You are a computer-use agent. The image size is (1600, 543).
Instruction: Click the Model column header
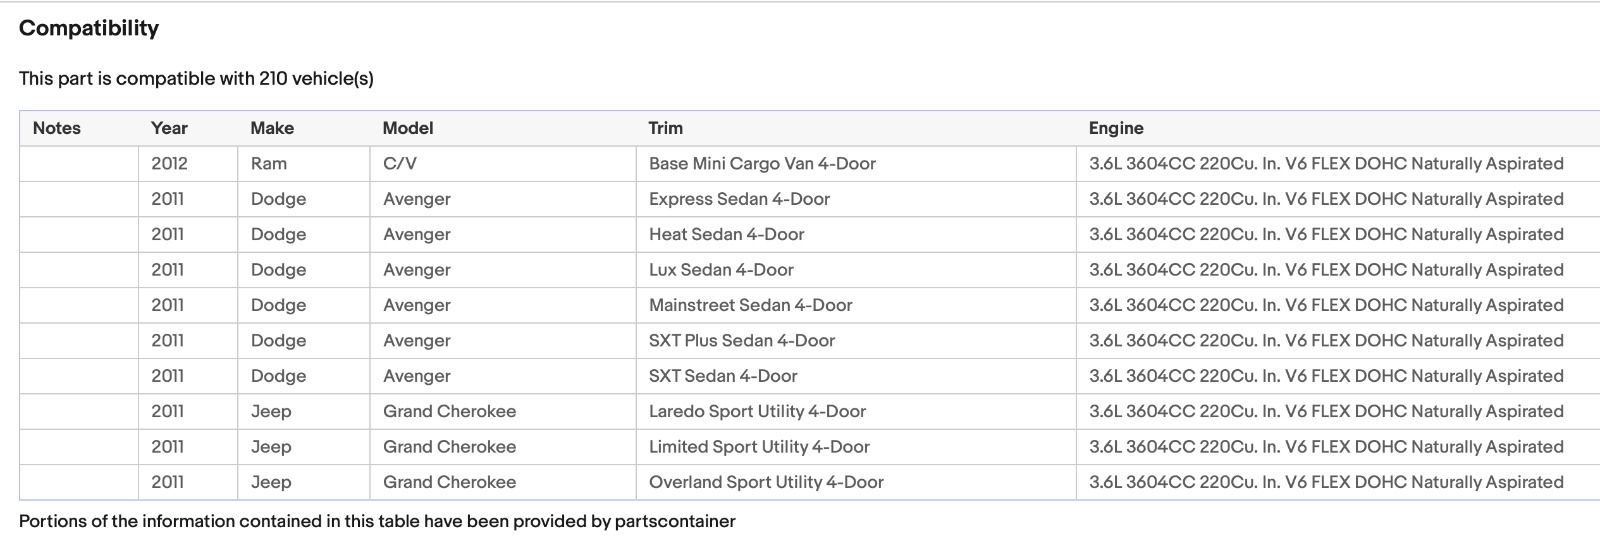click(x=408, y=128)
